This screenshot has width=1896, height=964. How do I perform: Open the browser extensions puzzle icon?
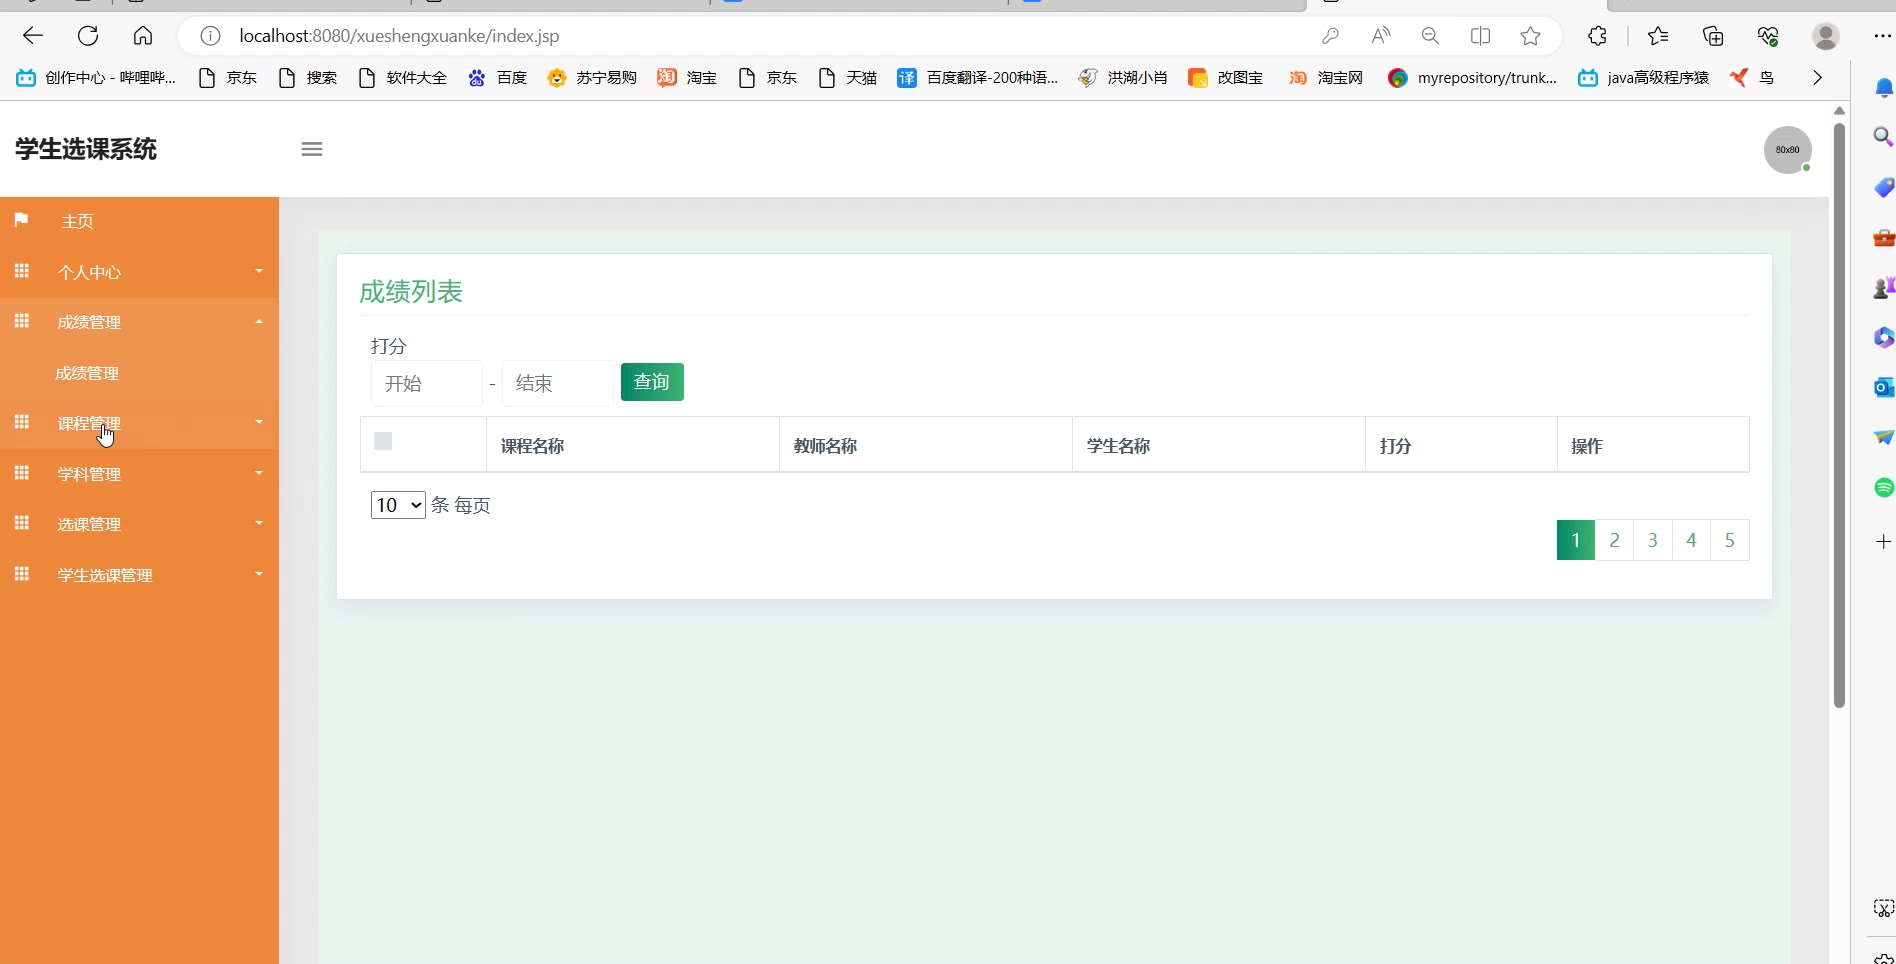pos(1597,36)
